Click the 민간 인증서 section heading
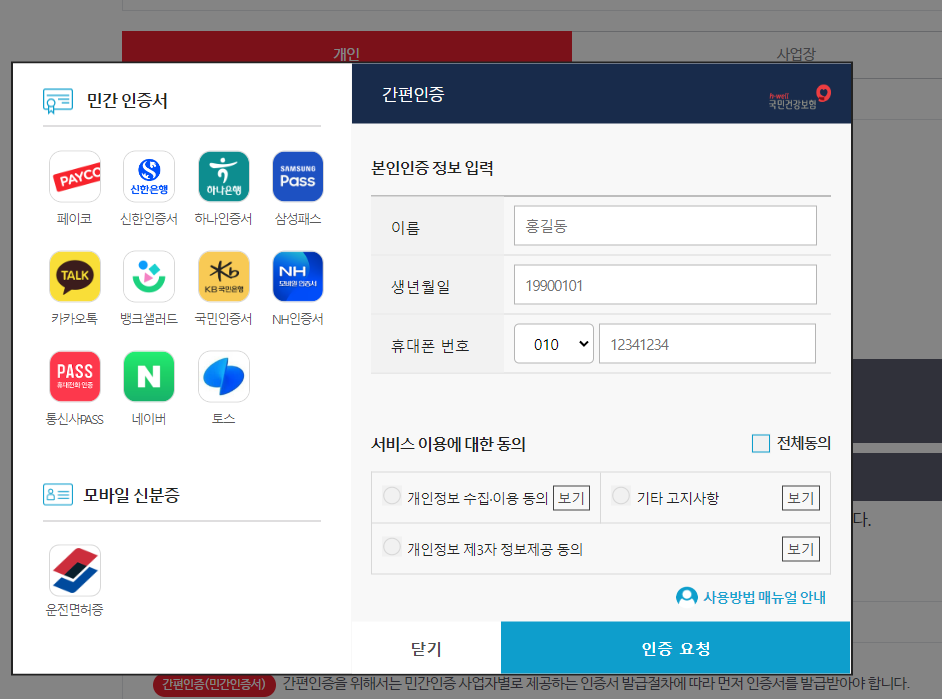 (127, 100)
